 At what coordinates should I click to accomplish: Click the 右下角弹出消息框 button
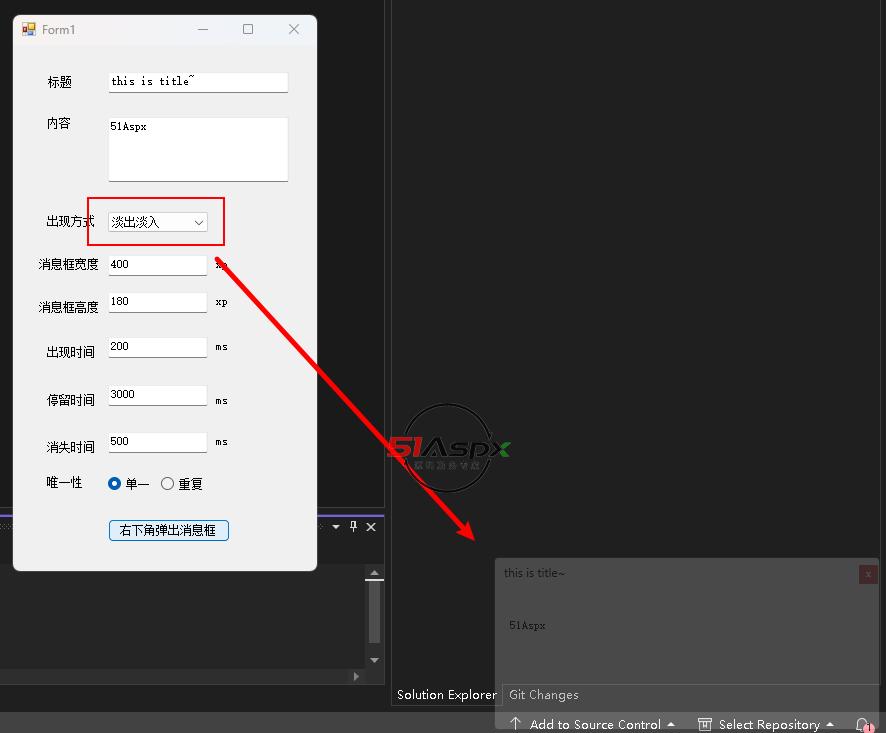pyautogui.click(x=168, y=530)
